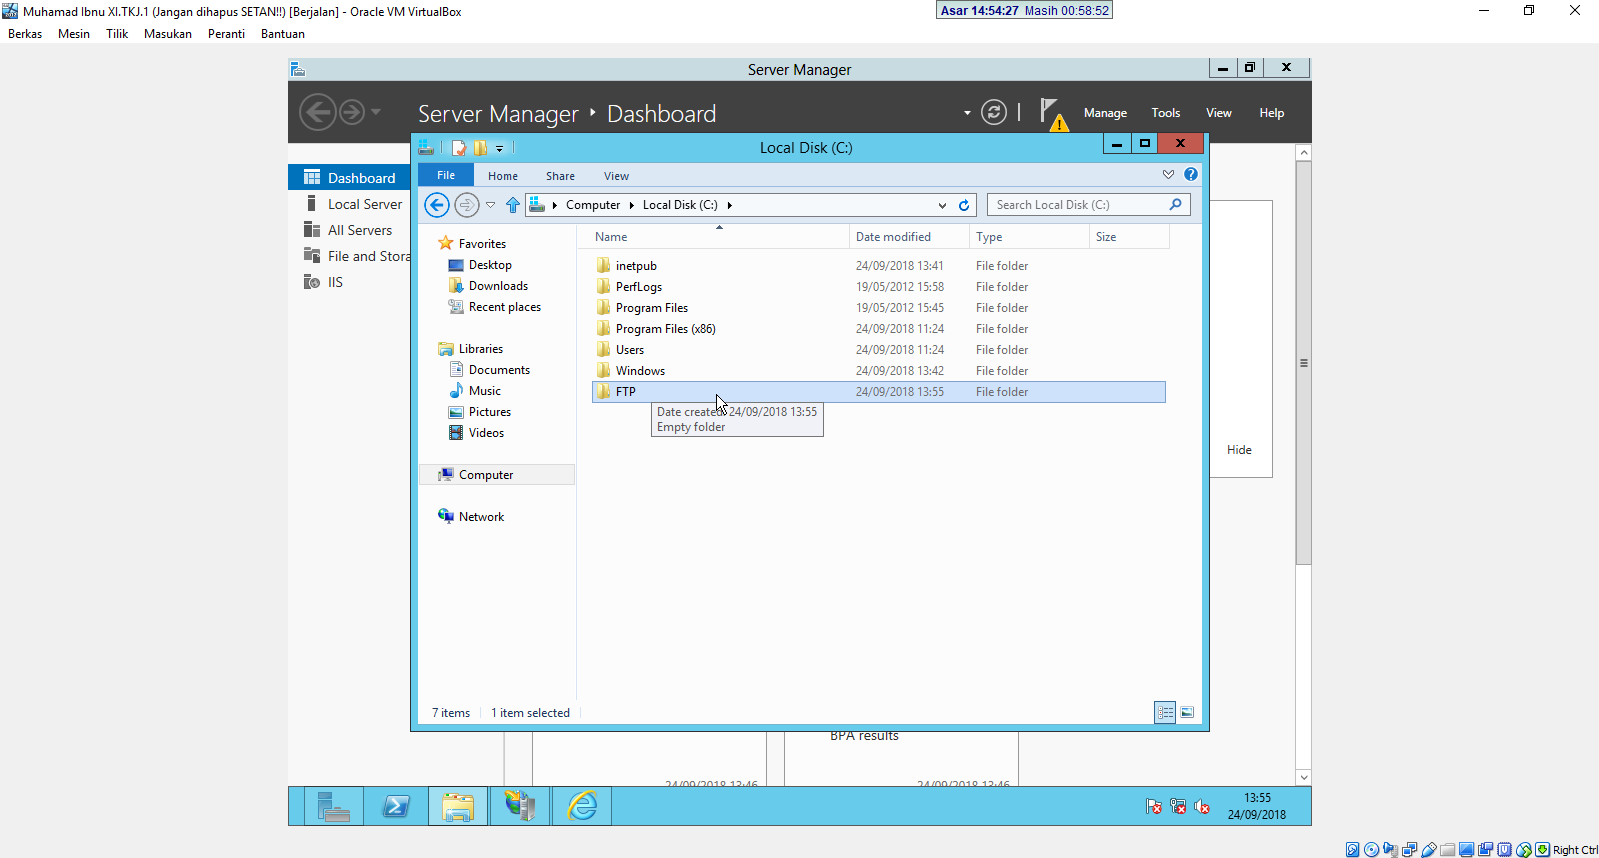This screenshot has height=858, width=1599.
Task: Expand the ribbon with the chevron arrow
Action: [1168, 174]
